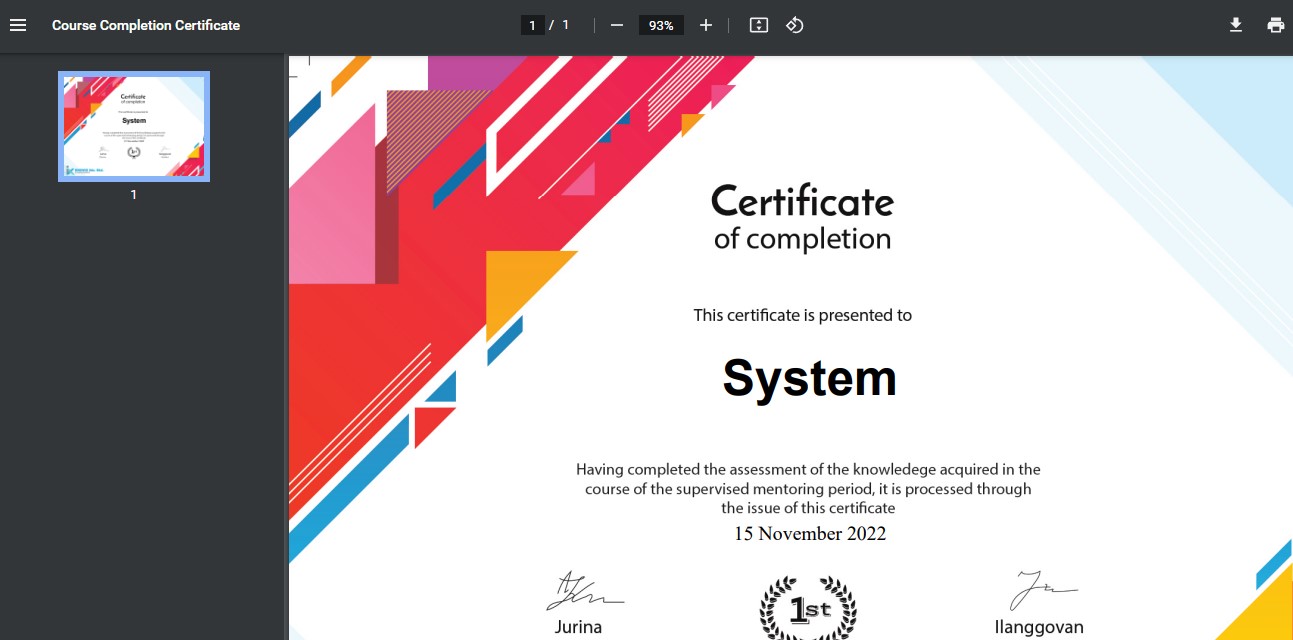Image resolution: width=1293 pixels, height=640 pixels.
Task: Print the certificate using the printer icon
Action: 1275,25
